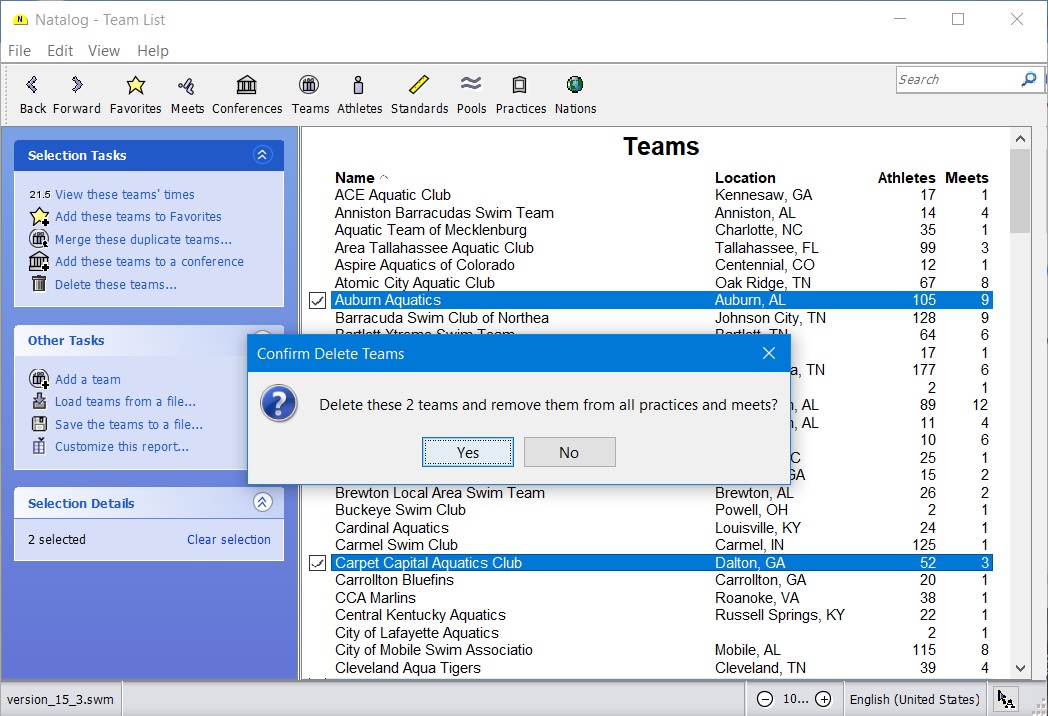Collapse the Selection Tasks panel
The width and height of the screenshot is (1048, 716).
click(x=262, y=155)
